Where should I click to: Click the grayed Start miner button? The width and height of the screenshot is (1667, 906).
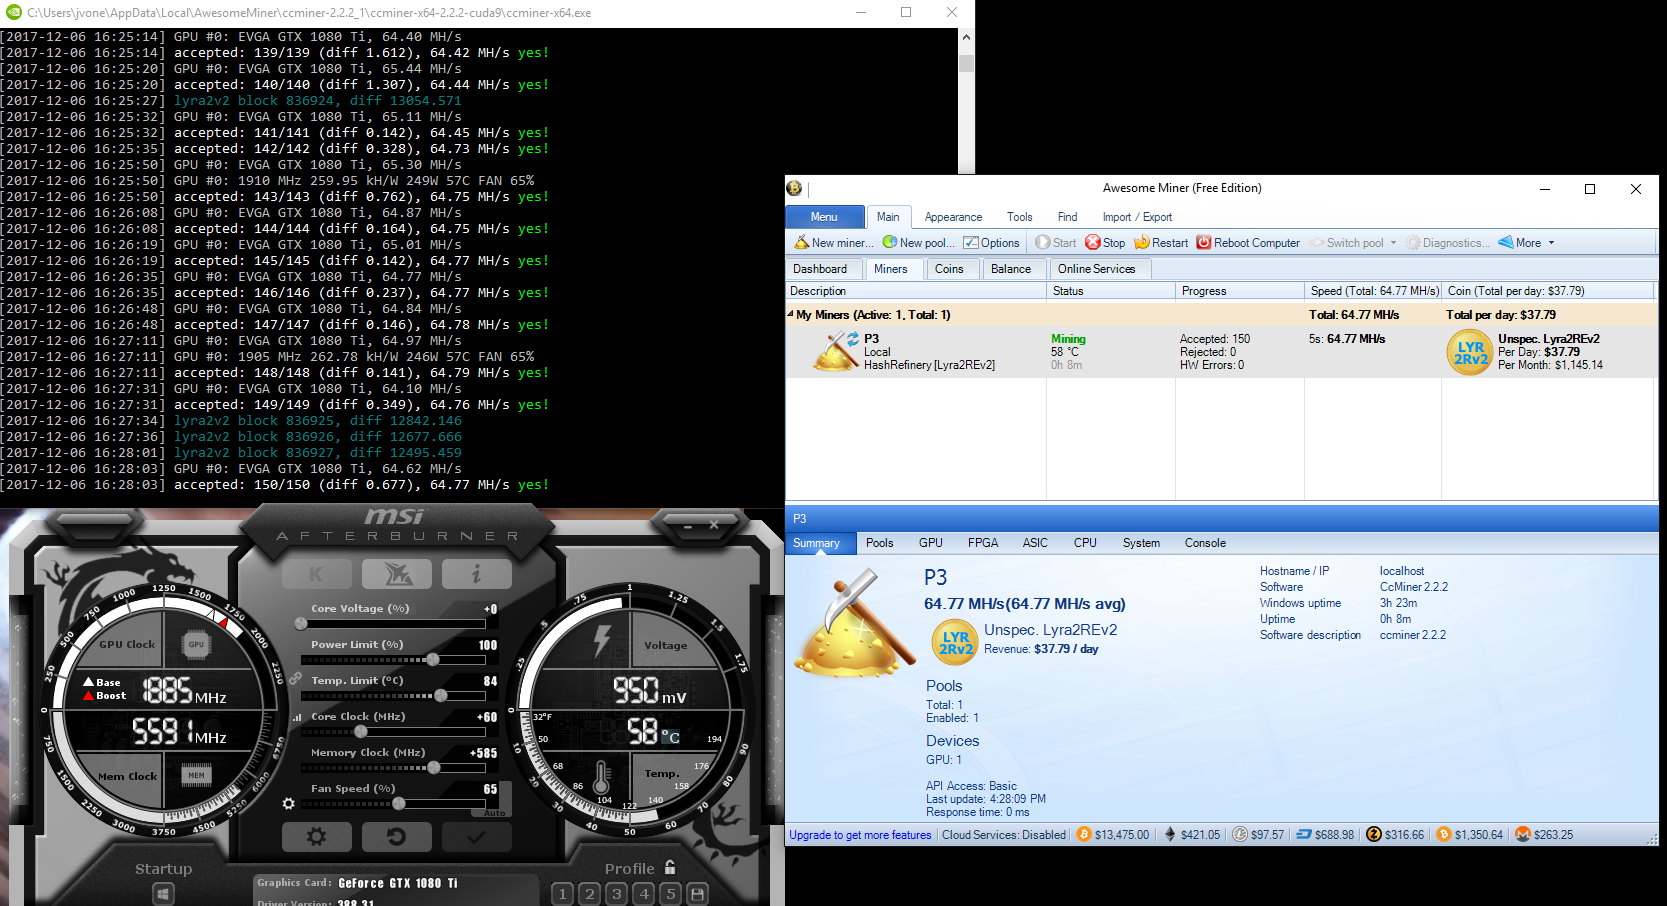coord(1056,243)
